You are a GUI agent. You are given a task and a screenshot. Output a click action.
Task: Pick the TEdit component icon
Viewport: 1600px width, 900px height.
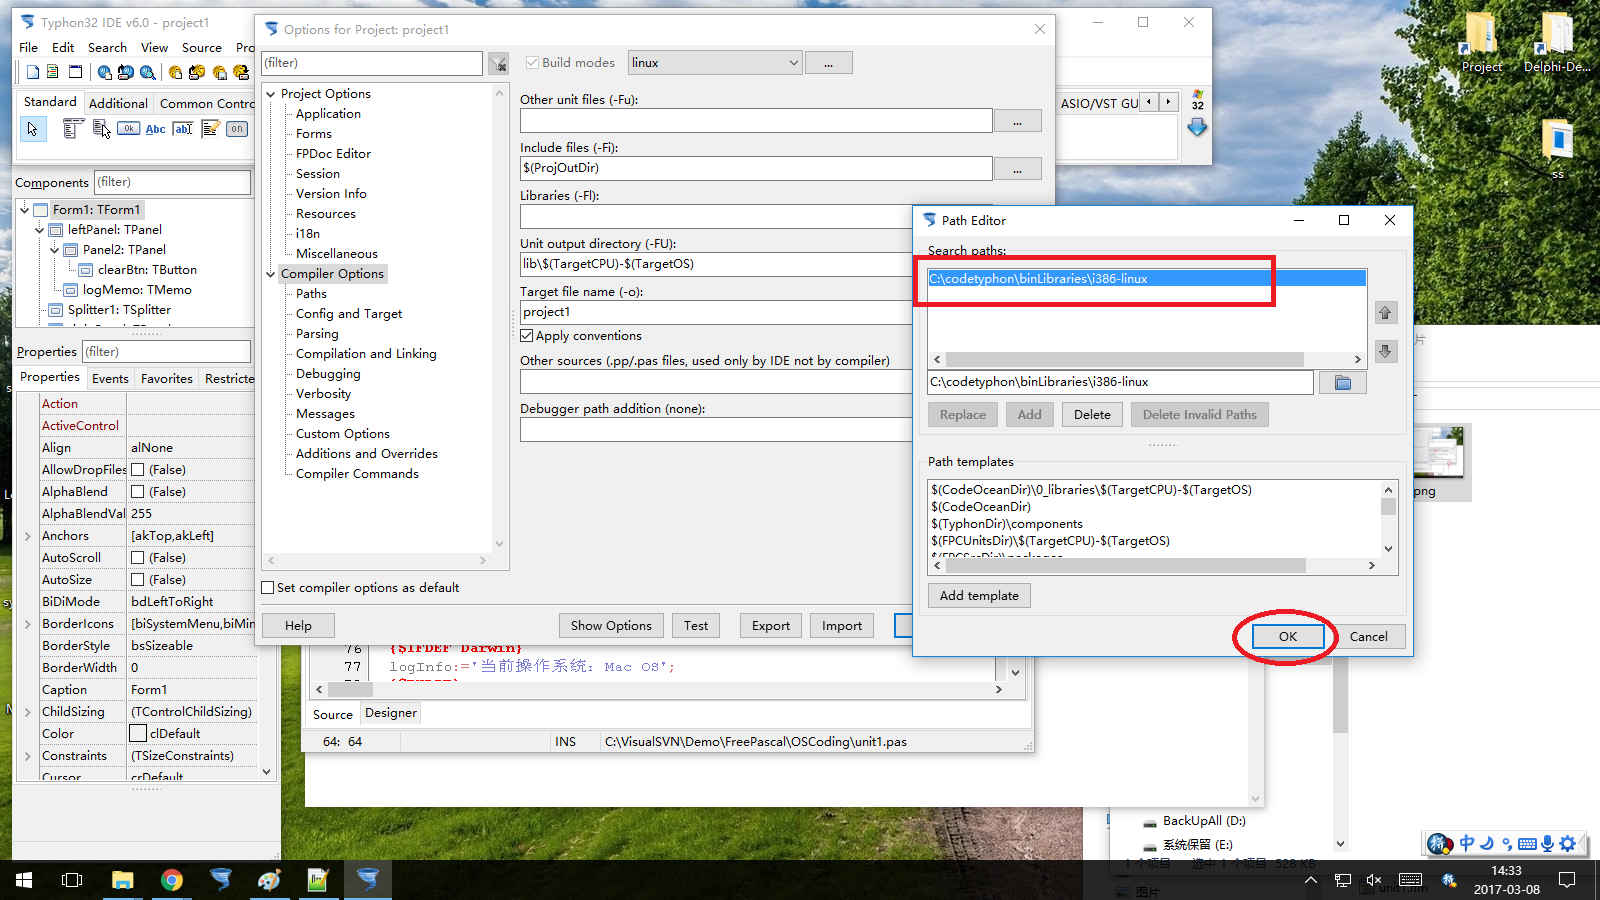pyautogui.click(x=182, y=128)
